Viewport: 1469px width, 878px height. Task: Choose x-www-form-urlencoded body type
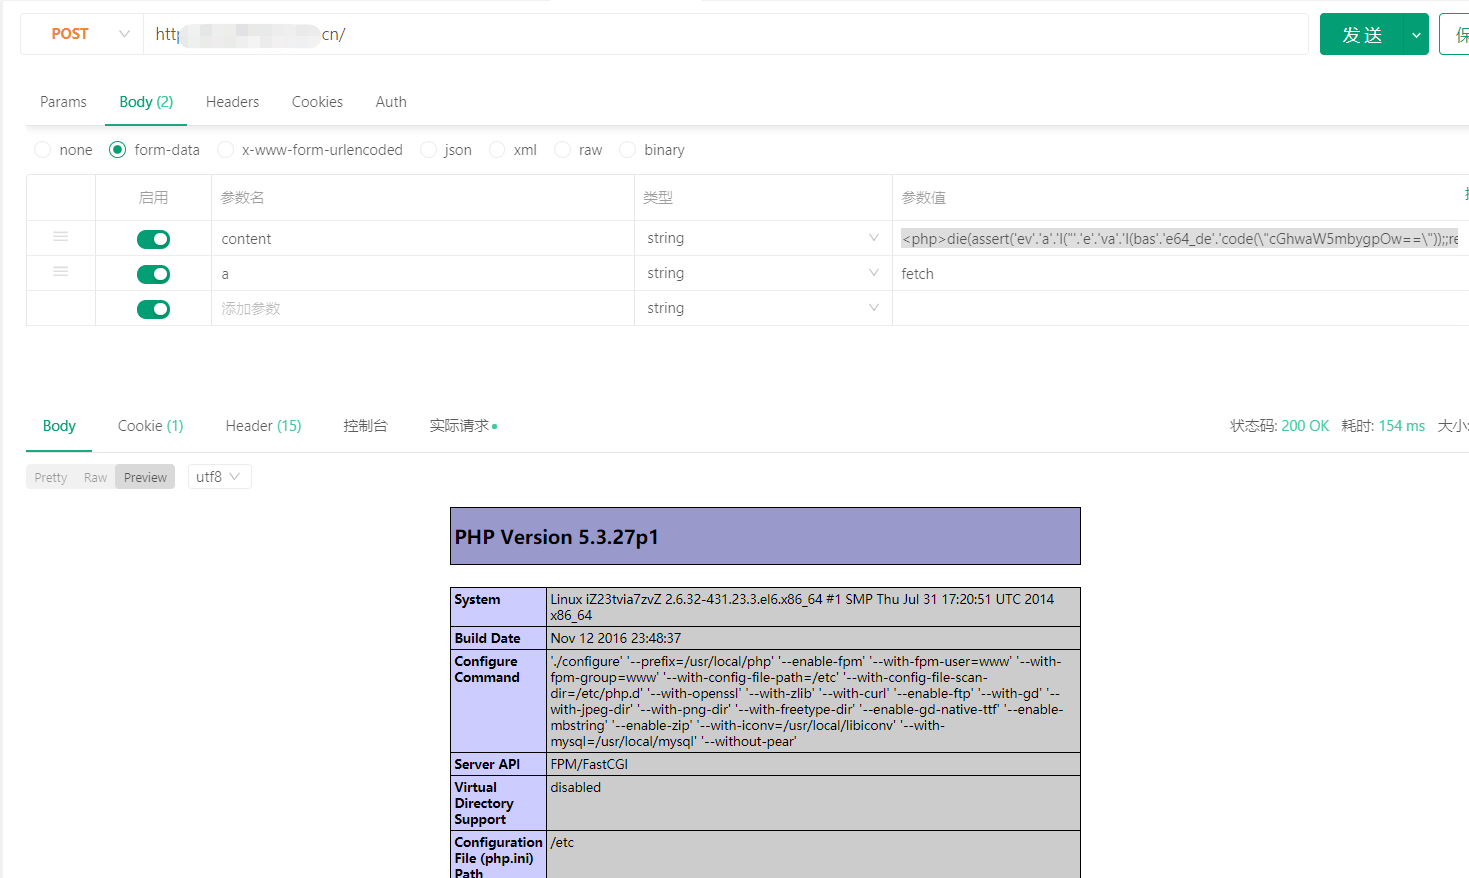tap(225, 150)
